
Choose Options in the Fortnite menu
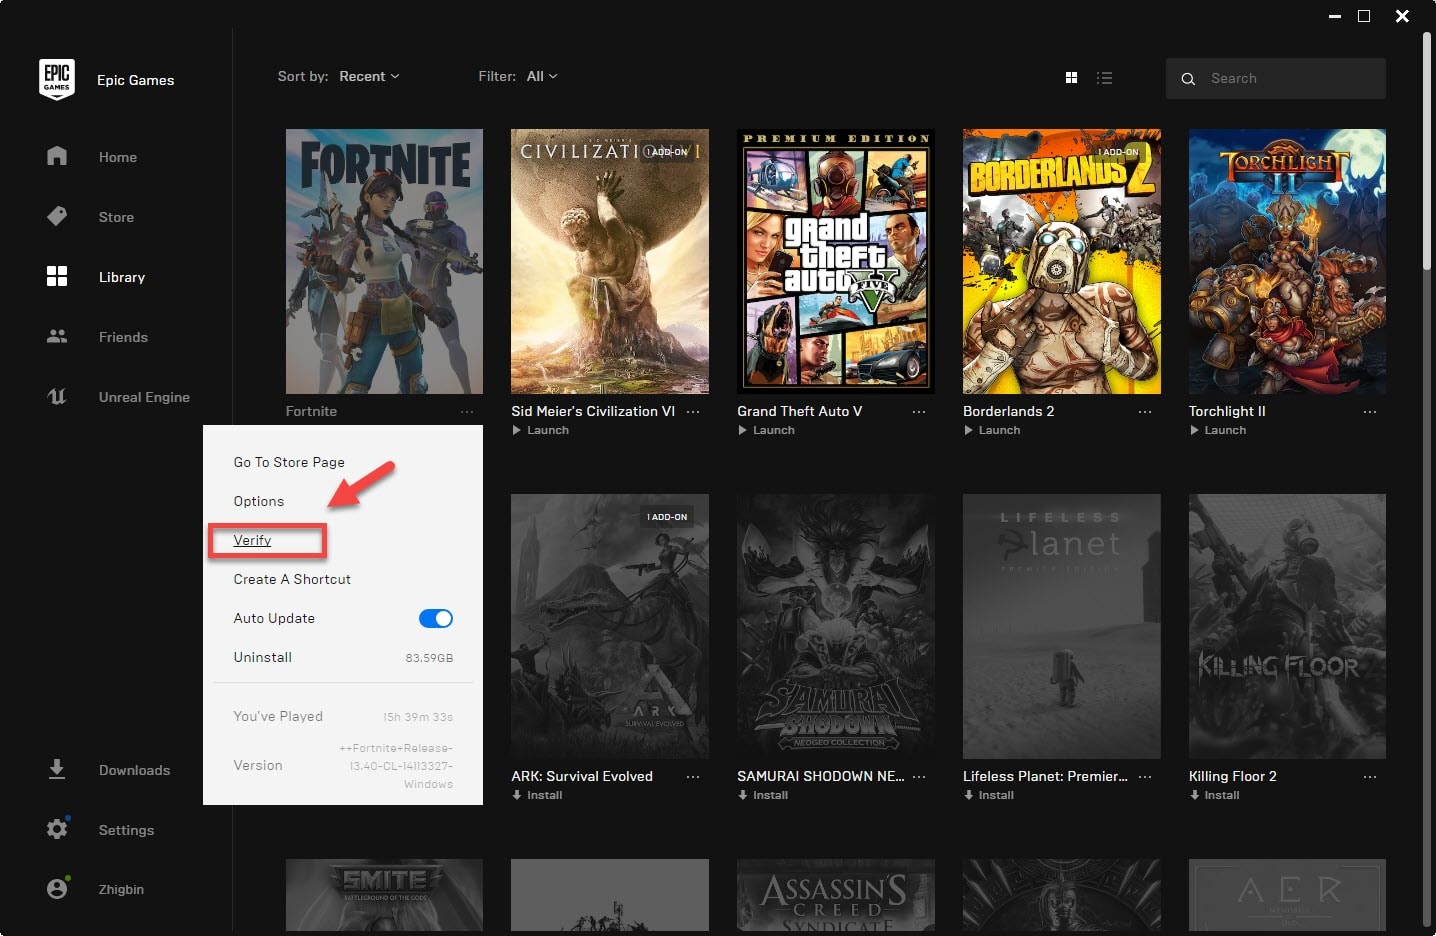point(259,501)
